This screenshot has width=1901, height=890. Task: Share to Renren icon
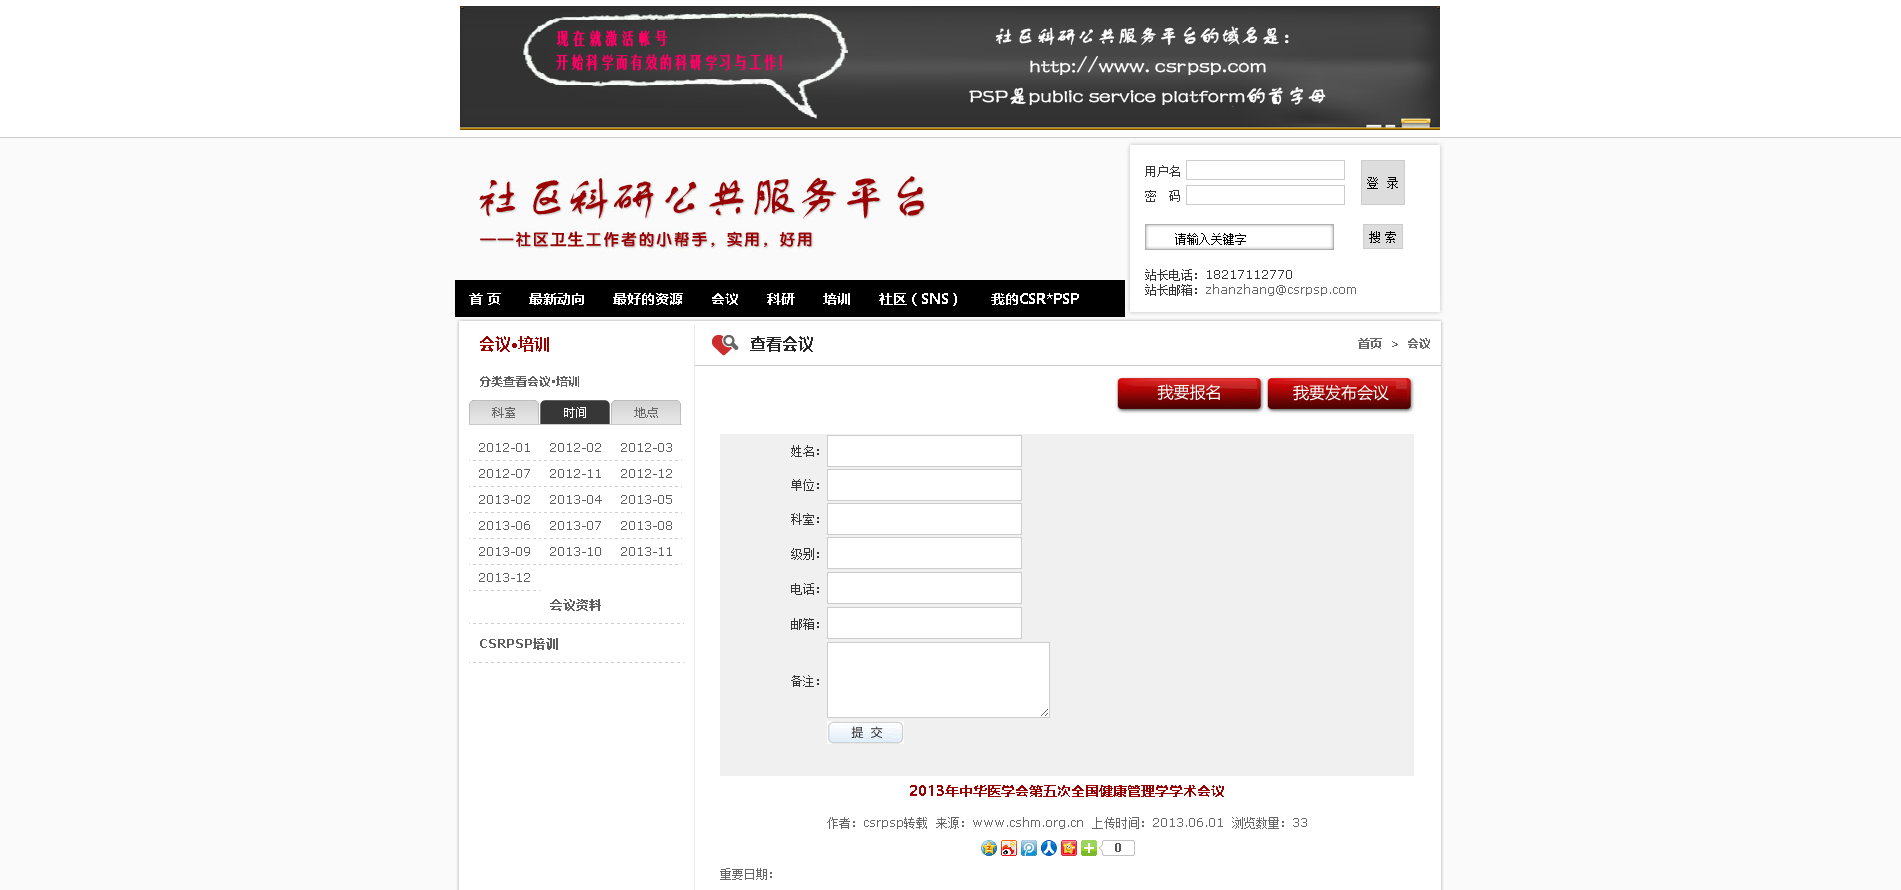click(1049, 848)
